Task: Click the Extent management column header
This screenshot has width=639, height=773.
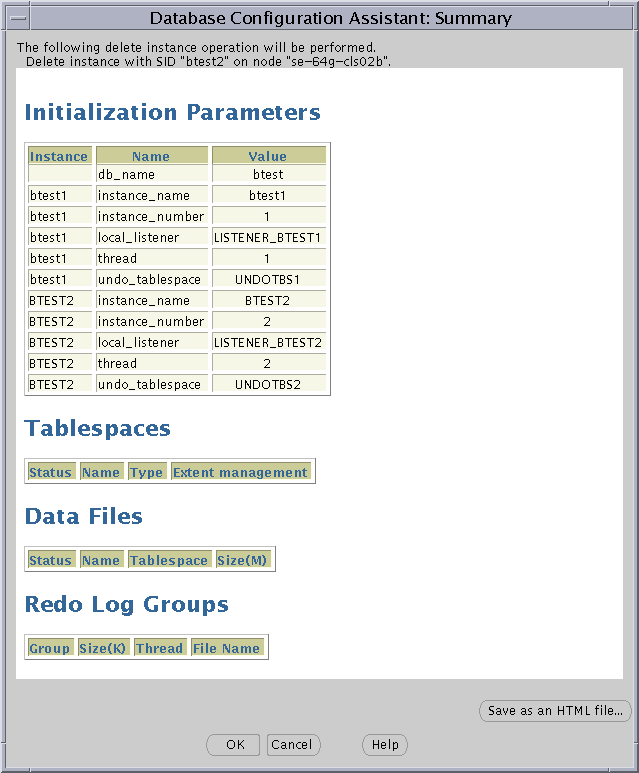Action: coord(240,472)
